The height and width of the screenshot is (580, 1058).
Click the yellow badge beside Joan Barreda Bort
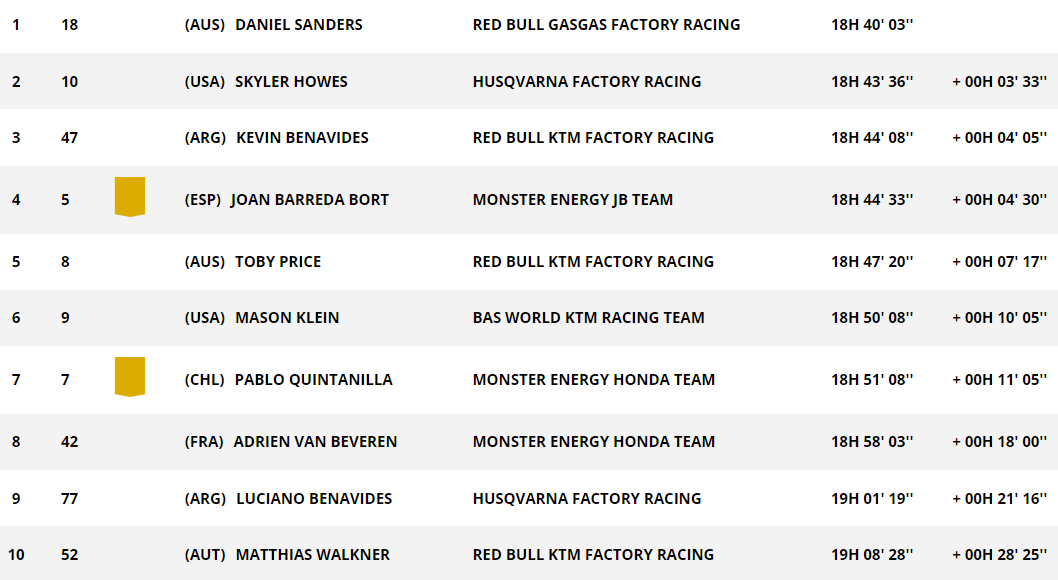pyautogui.click(x=130, y=197)
